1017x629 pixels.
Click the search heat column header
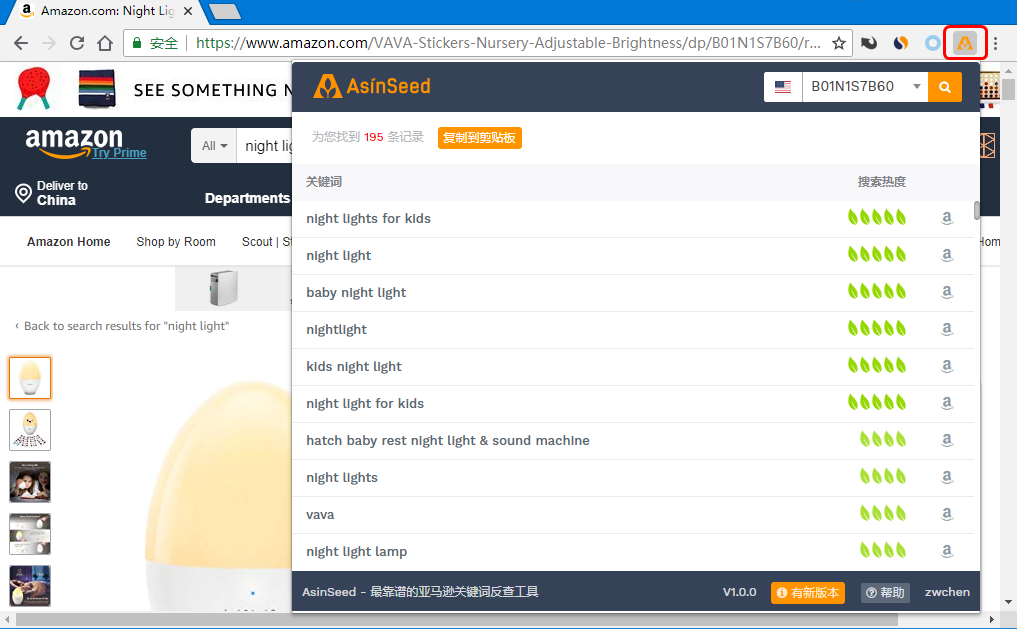click(881, 182)
